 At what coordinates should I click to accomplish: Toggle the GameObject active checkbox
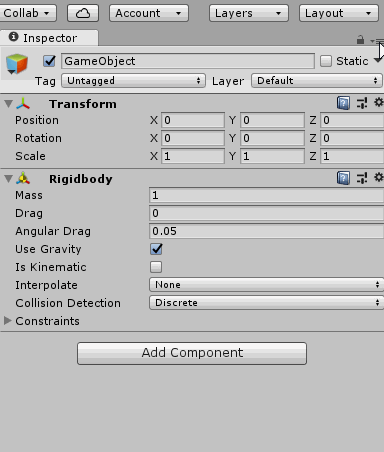(49, 61)
